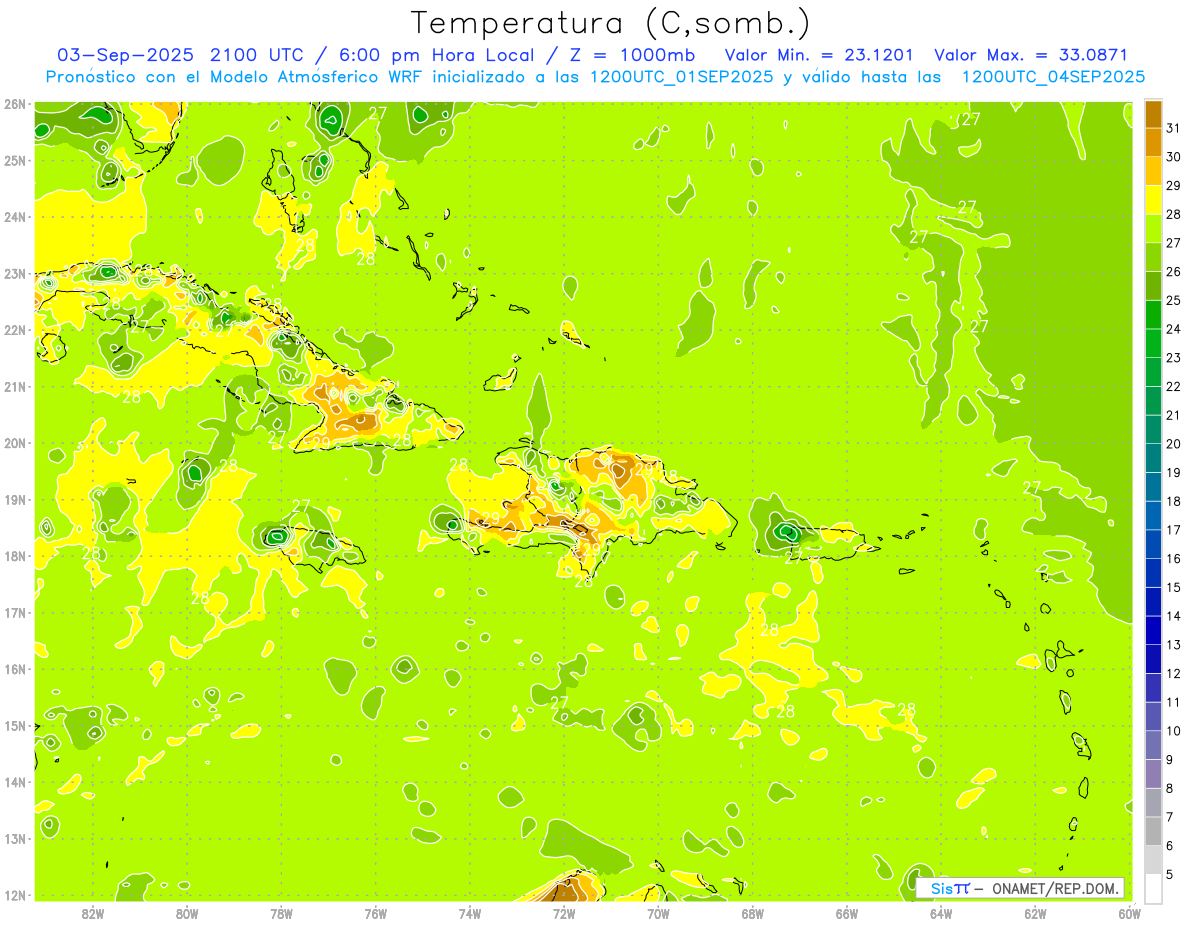This screenshot has height=927, width=1200.
Task: Click the colorbar value label "22"
Action: (1173, 386)
